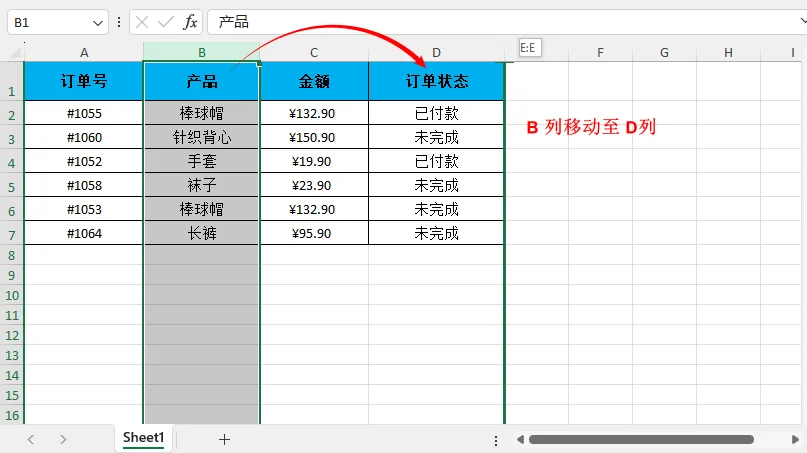Image resolution: width=807 pixels, height=453 pixels.
Task: Click the ¥150.90 amount cell
Action: point(314,137)
